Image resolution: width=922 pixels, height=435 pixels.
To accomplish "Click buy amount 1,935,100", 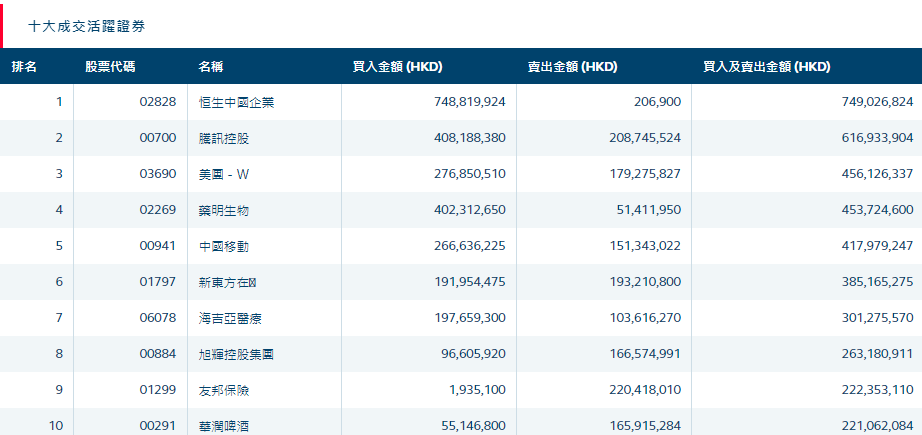I will (x=479, y=390).
